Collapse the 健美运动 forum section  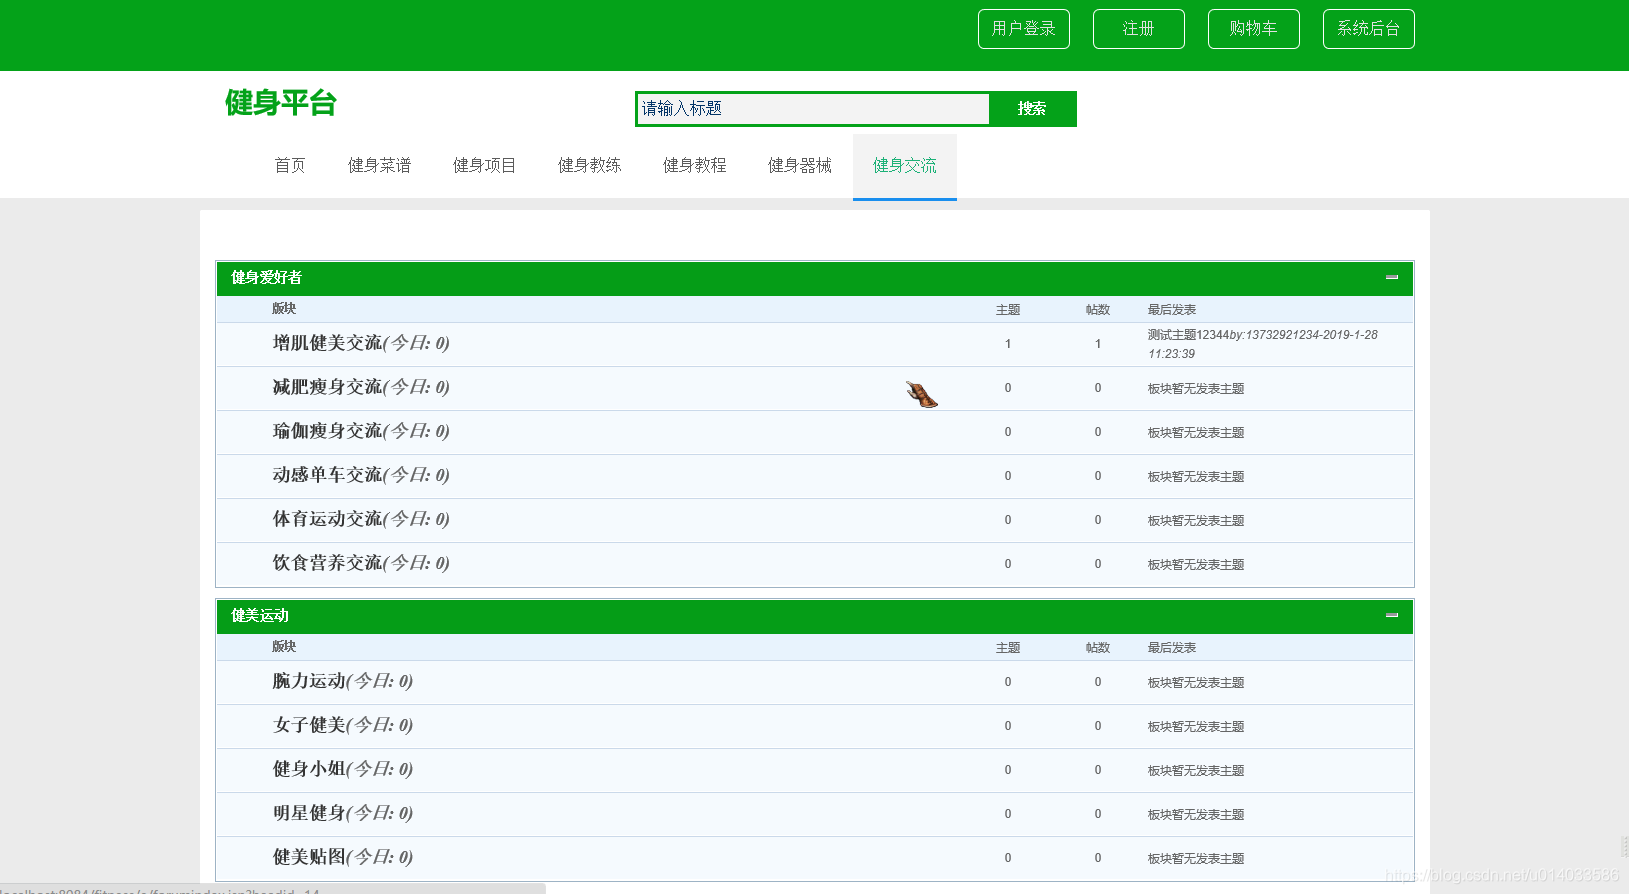(1391, 615)
